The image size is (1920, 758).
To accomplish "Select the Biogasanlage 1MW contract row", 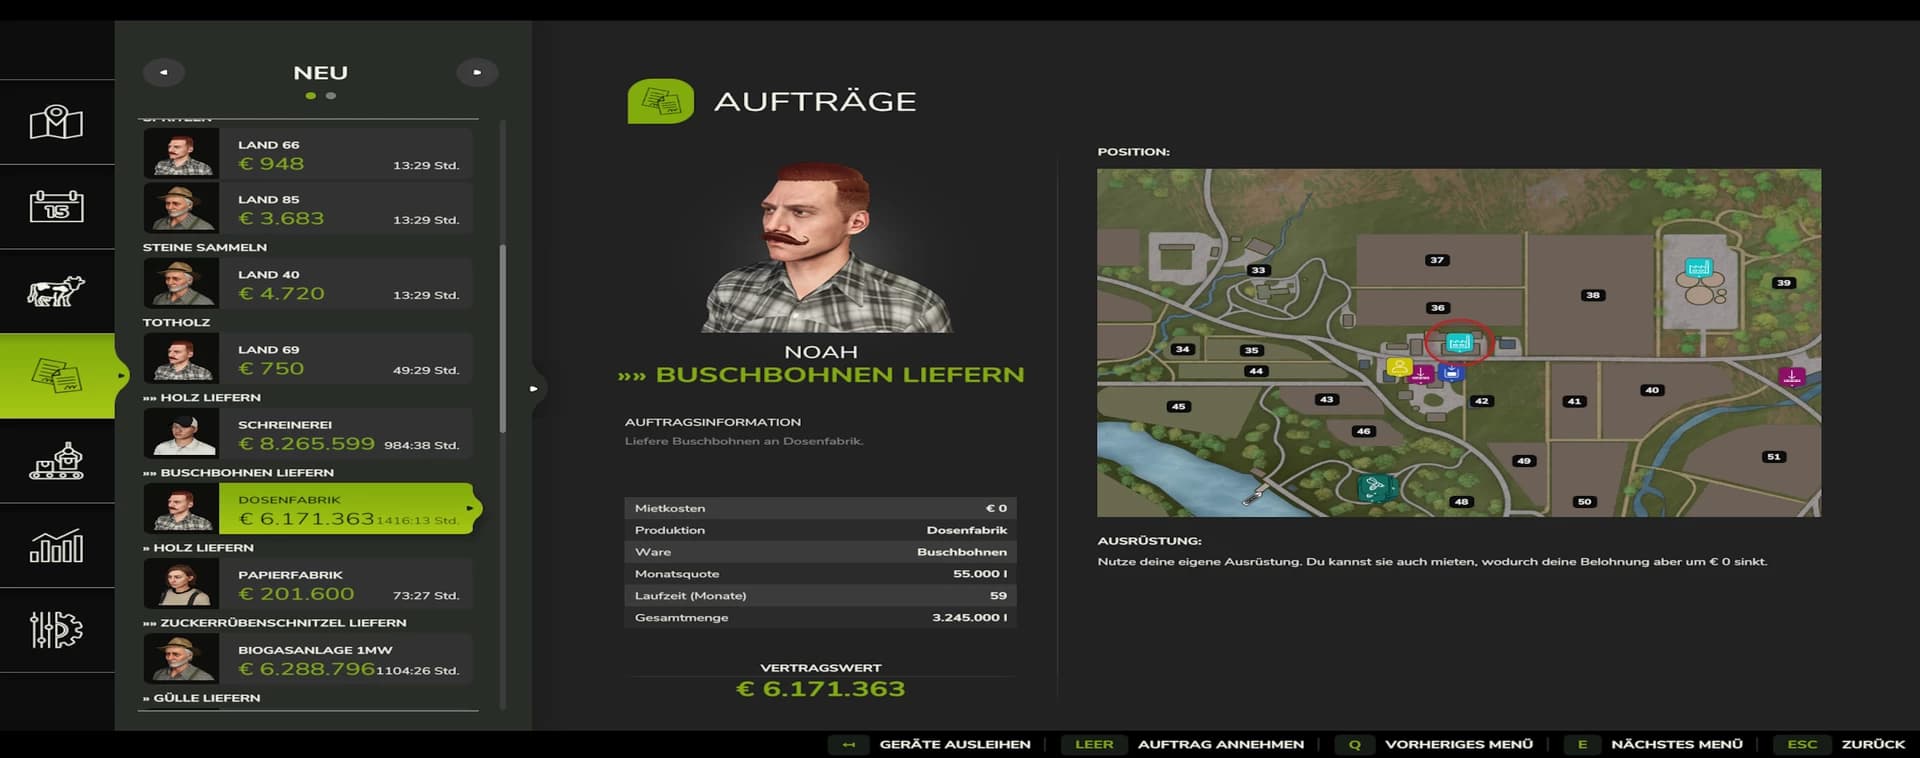I will pos(308,659).
